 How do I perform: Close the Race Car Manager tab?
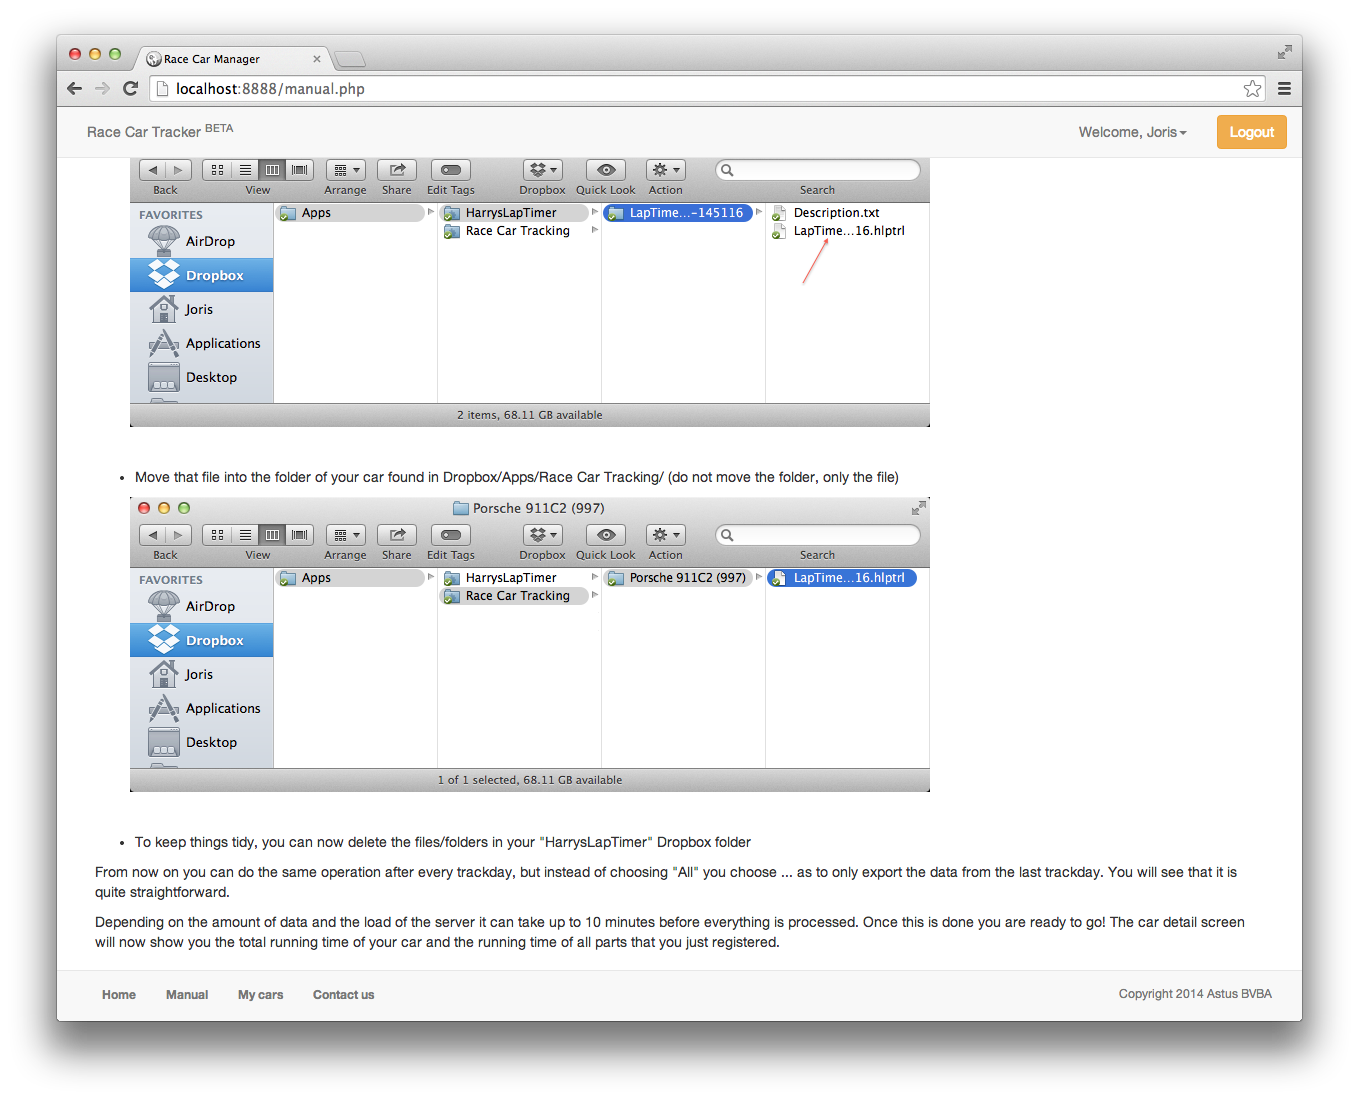coord(317,59)
